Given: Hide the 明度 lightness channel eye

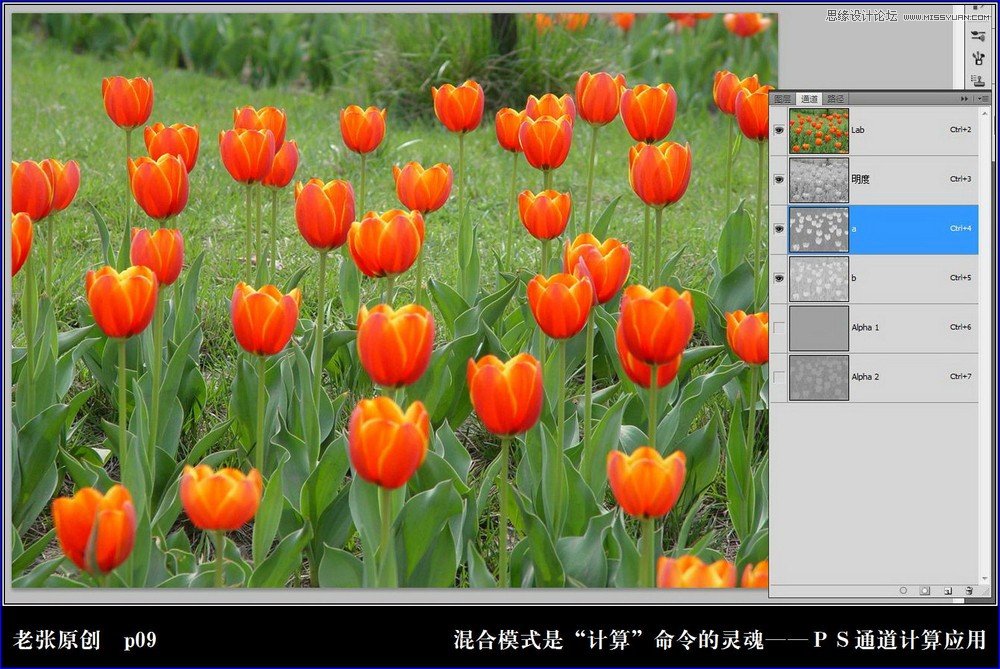Looking at the screenshot, I should coord(779,180).
